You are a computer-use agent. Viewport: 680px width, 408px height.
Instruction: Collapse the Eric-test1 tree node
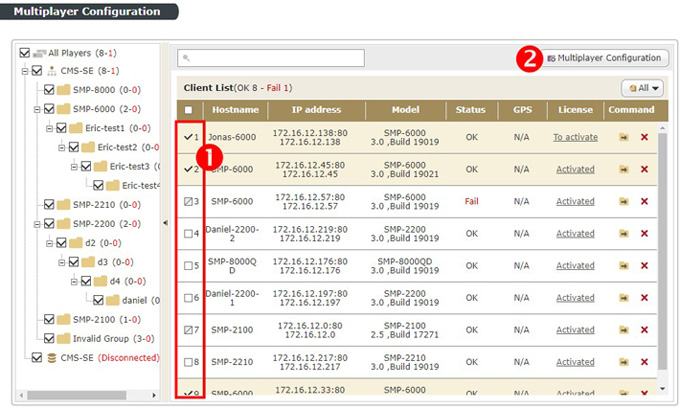(x=49, y=128)
